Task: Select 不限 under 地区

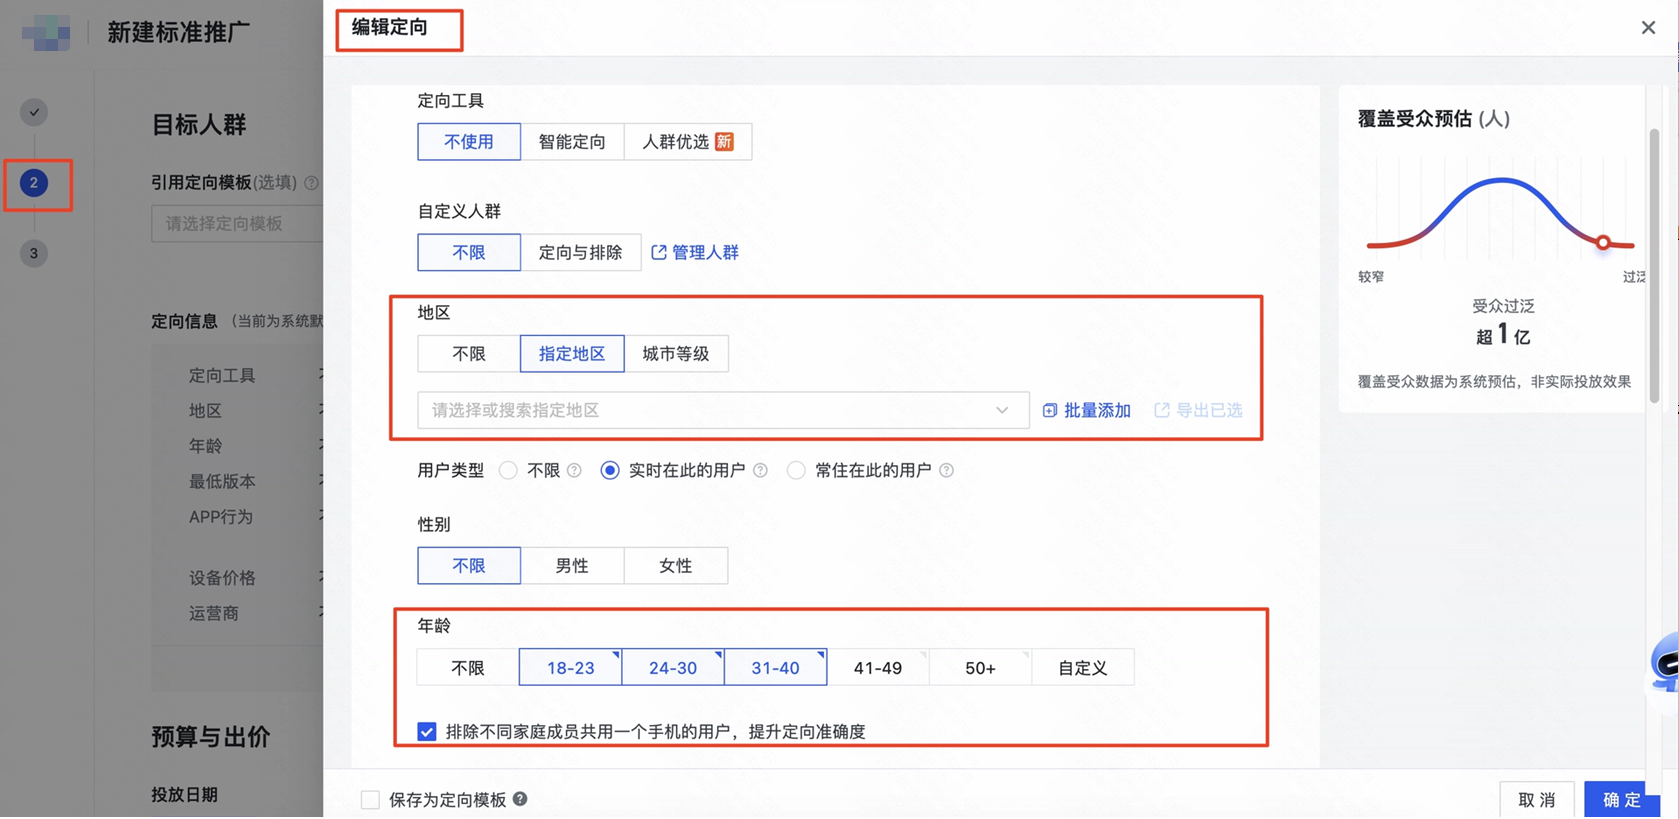Action: pyautogui.click(x=469, y=354)
